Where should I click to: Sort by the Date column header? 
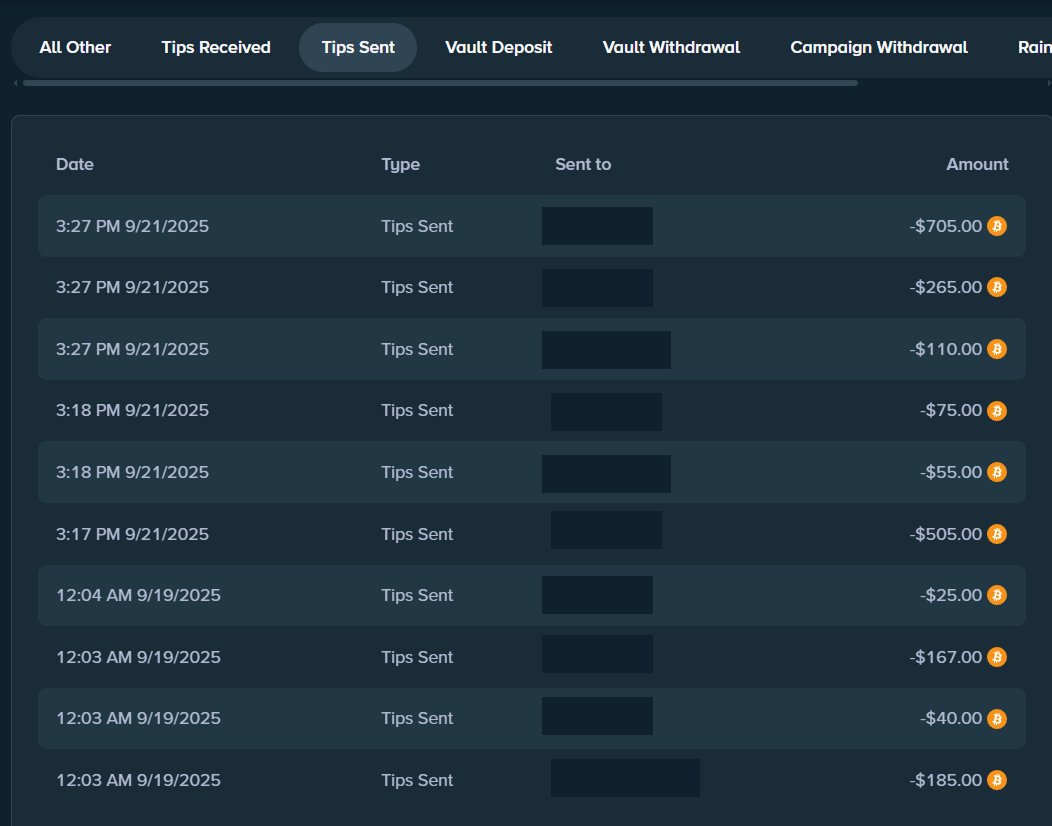(x=75, y=164)
